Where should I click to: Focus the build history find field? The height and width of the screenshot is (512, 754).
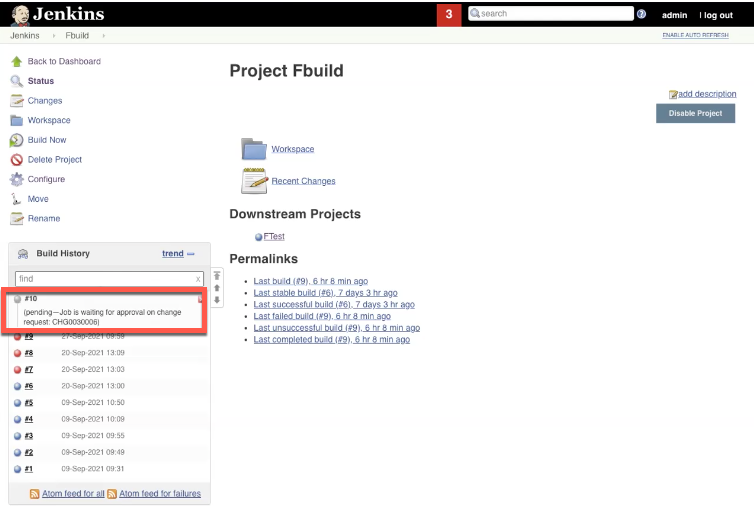[109, 279]
